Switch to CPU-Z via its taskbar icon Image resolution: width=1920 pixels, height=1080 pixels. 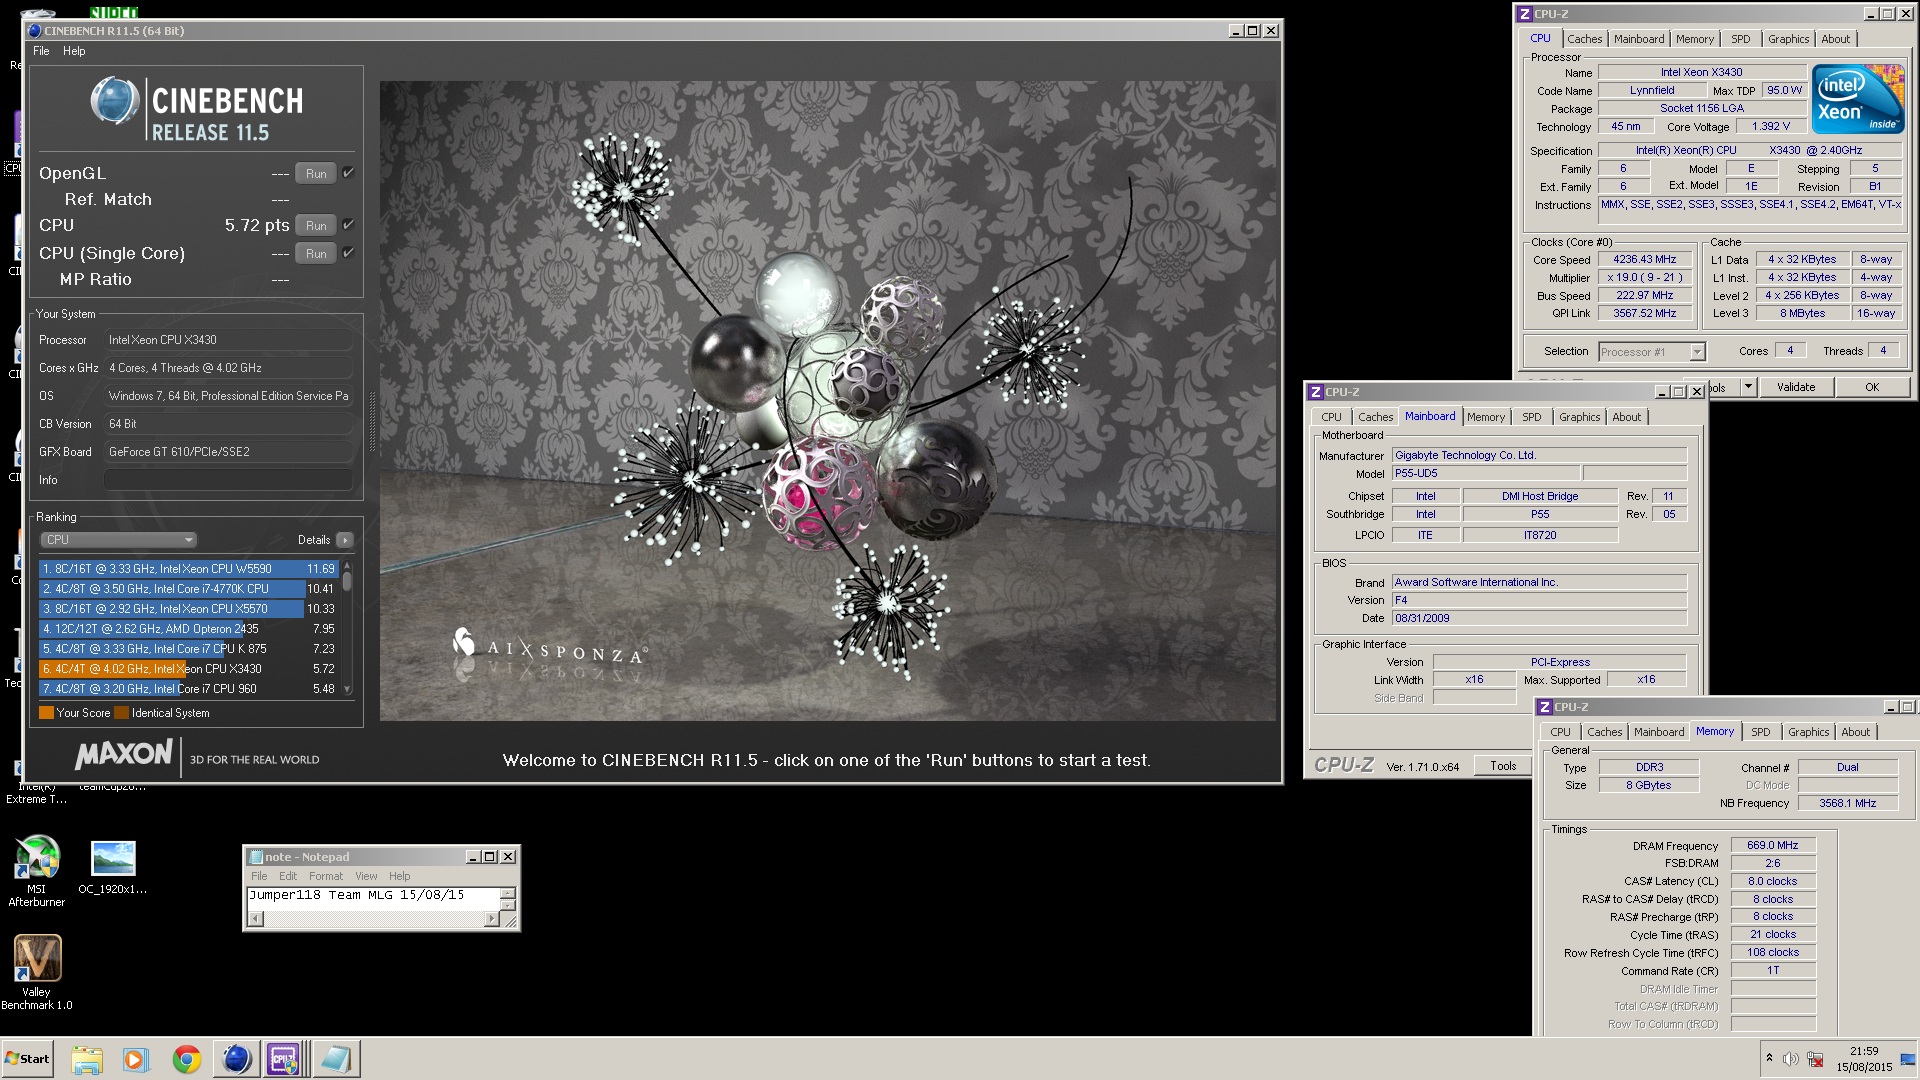click(x=284, y=1058)
